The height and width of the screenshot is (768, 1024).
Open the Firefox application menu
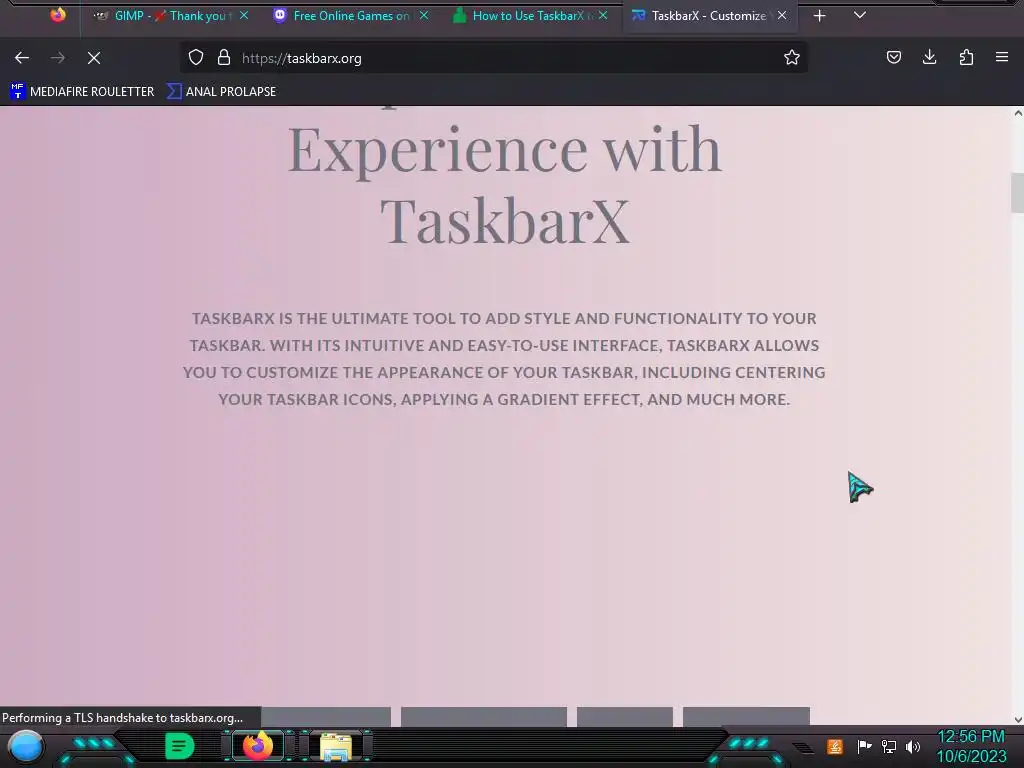click(x=1002, y=57)
